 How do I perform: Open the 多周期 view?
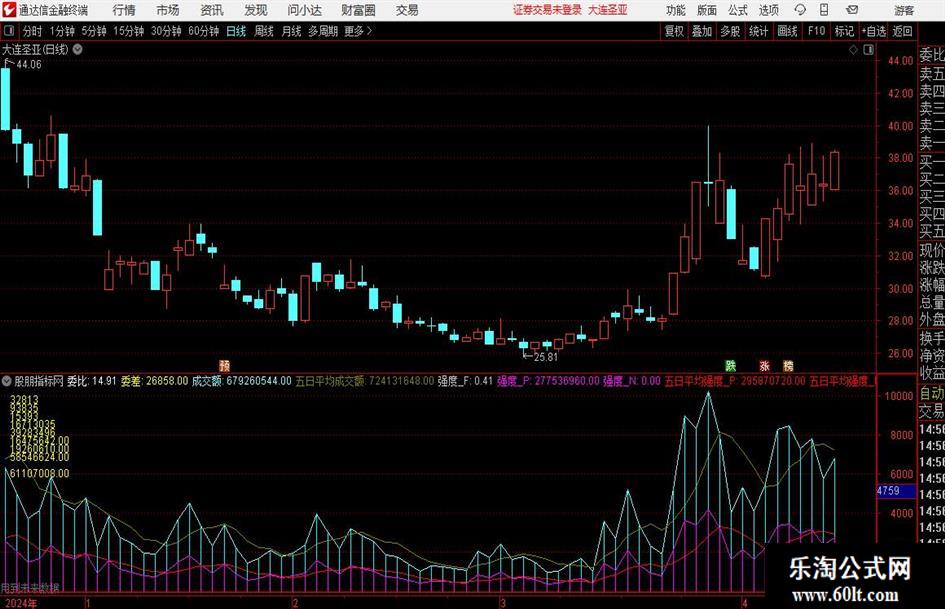pyautogui.click(x=323, y=31)
